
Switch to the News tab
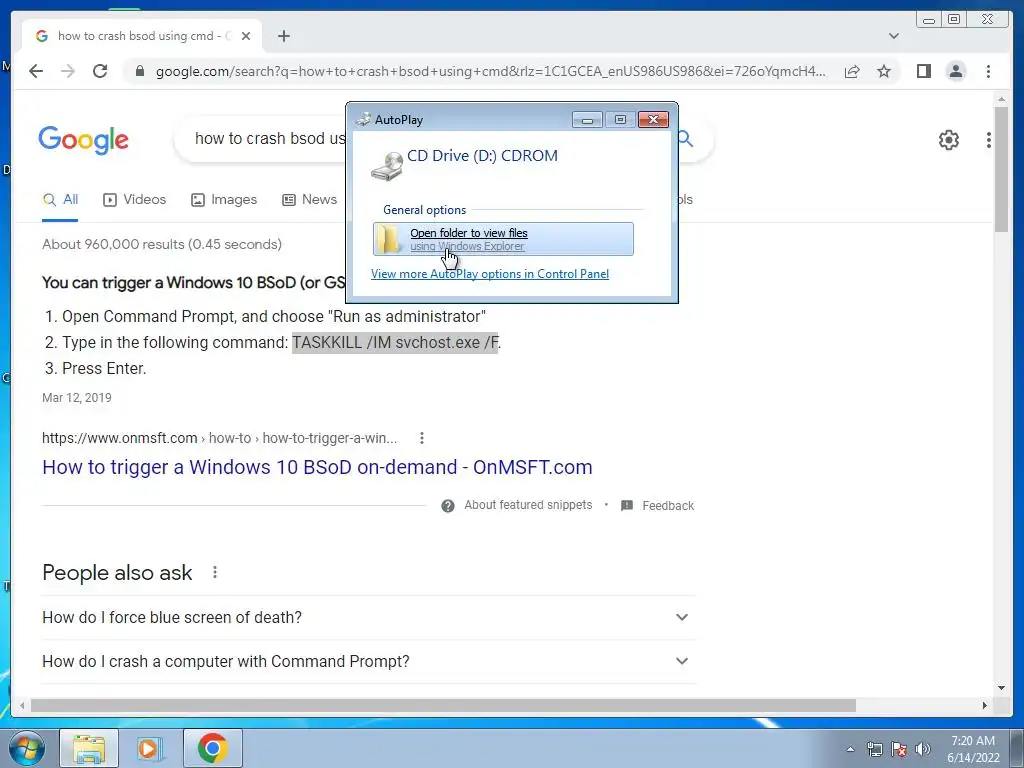pos(309,200)
